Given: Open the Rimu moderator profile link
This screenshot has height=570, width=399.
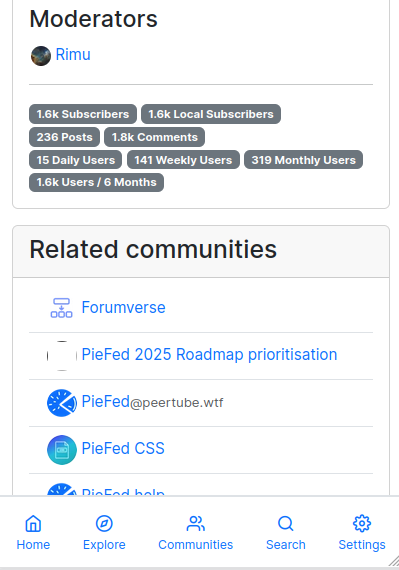Looking at the screenshot, I should click(x=73, y=55).
